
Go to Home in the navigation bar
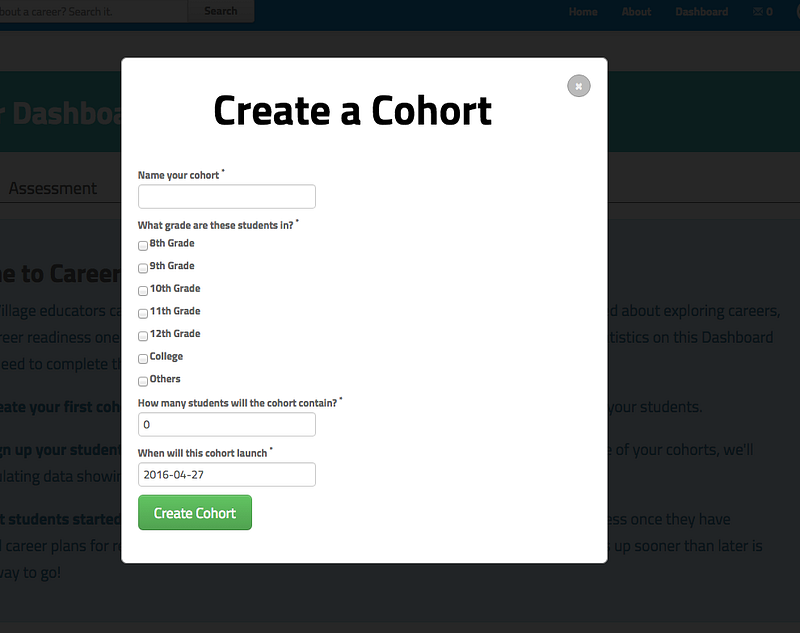(x=583, y=12)
